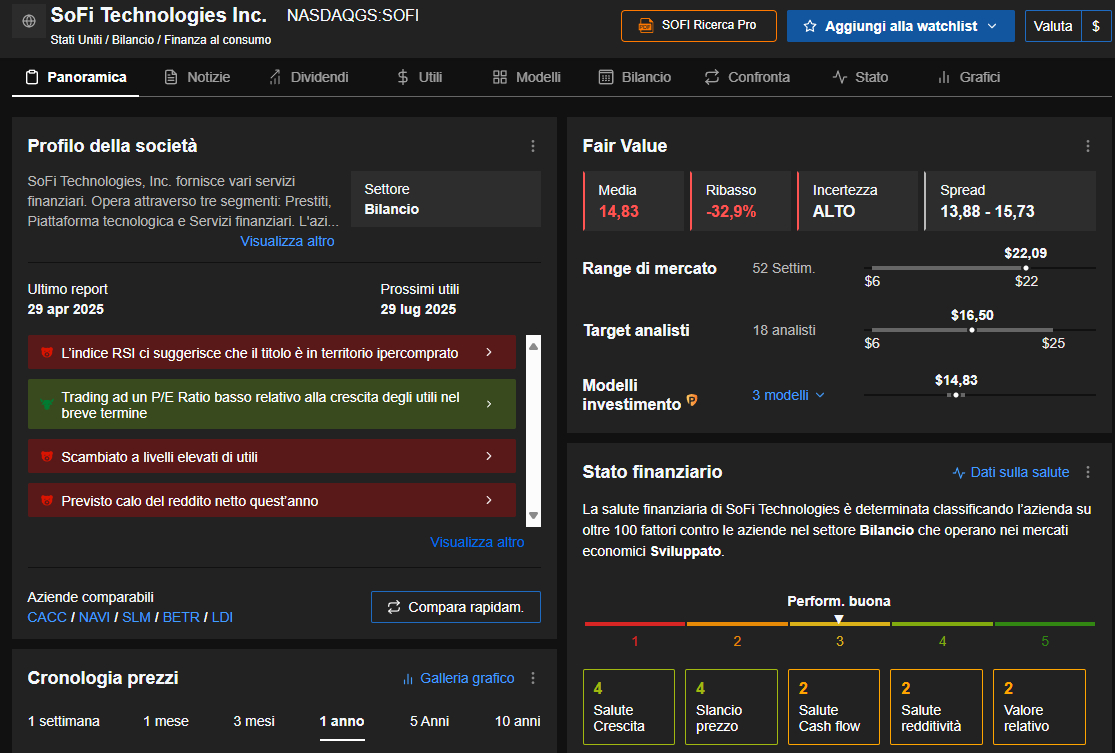The width and height of the screenshot is (1115, 753).
Task: Open comparable company SLM
Action: 137,617
